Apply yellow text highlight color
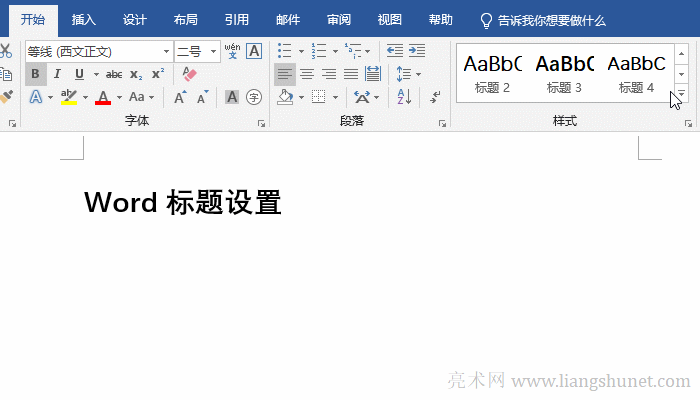Screen dimensions: 700x400 pos(69,97)
